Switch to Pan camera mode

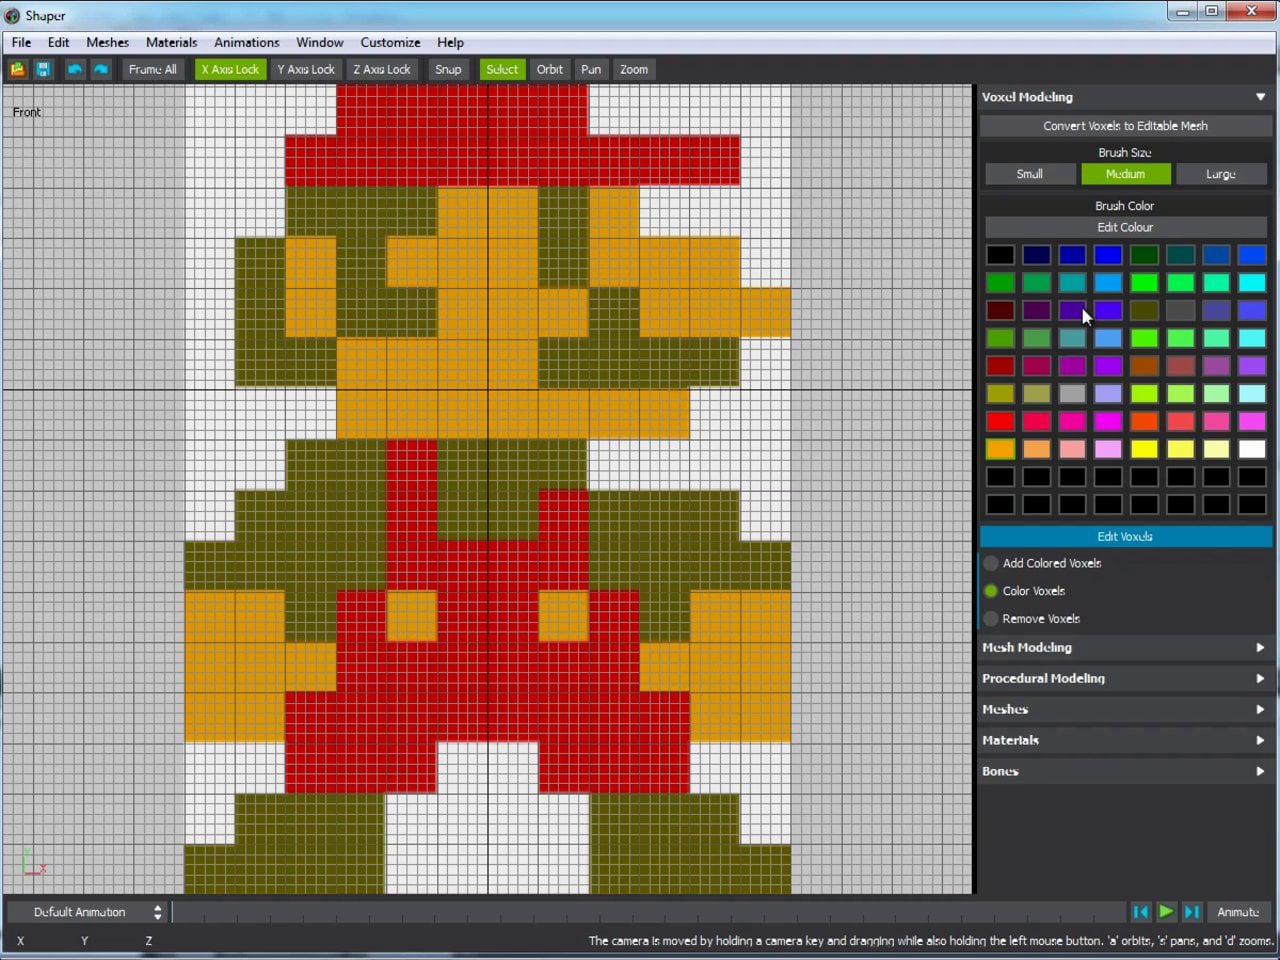point(591,69)
